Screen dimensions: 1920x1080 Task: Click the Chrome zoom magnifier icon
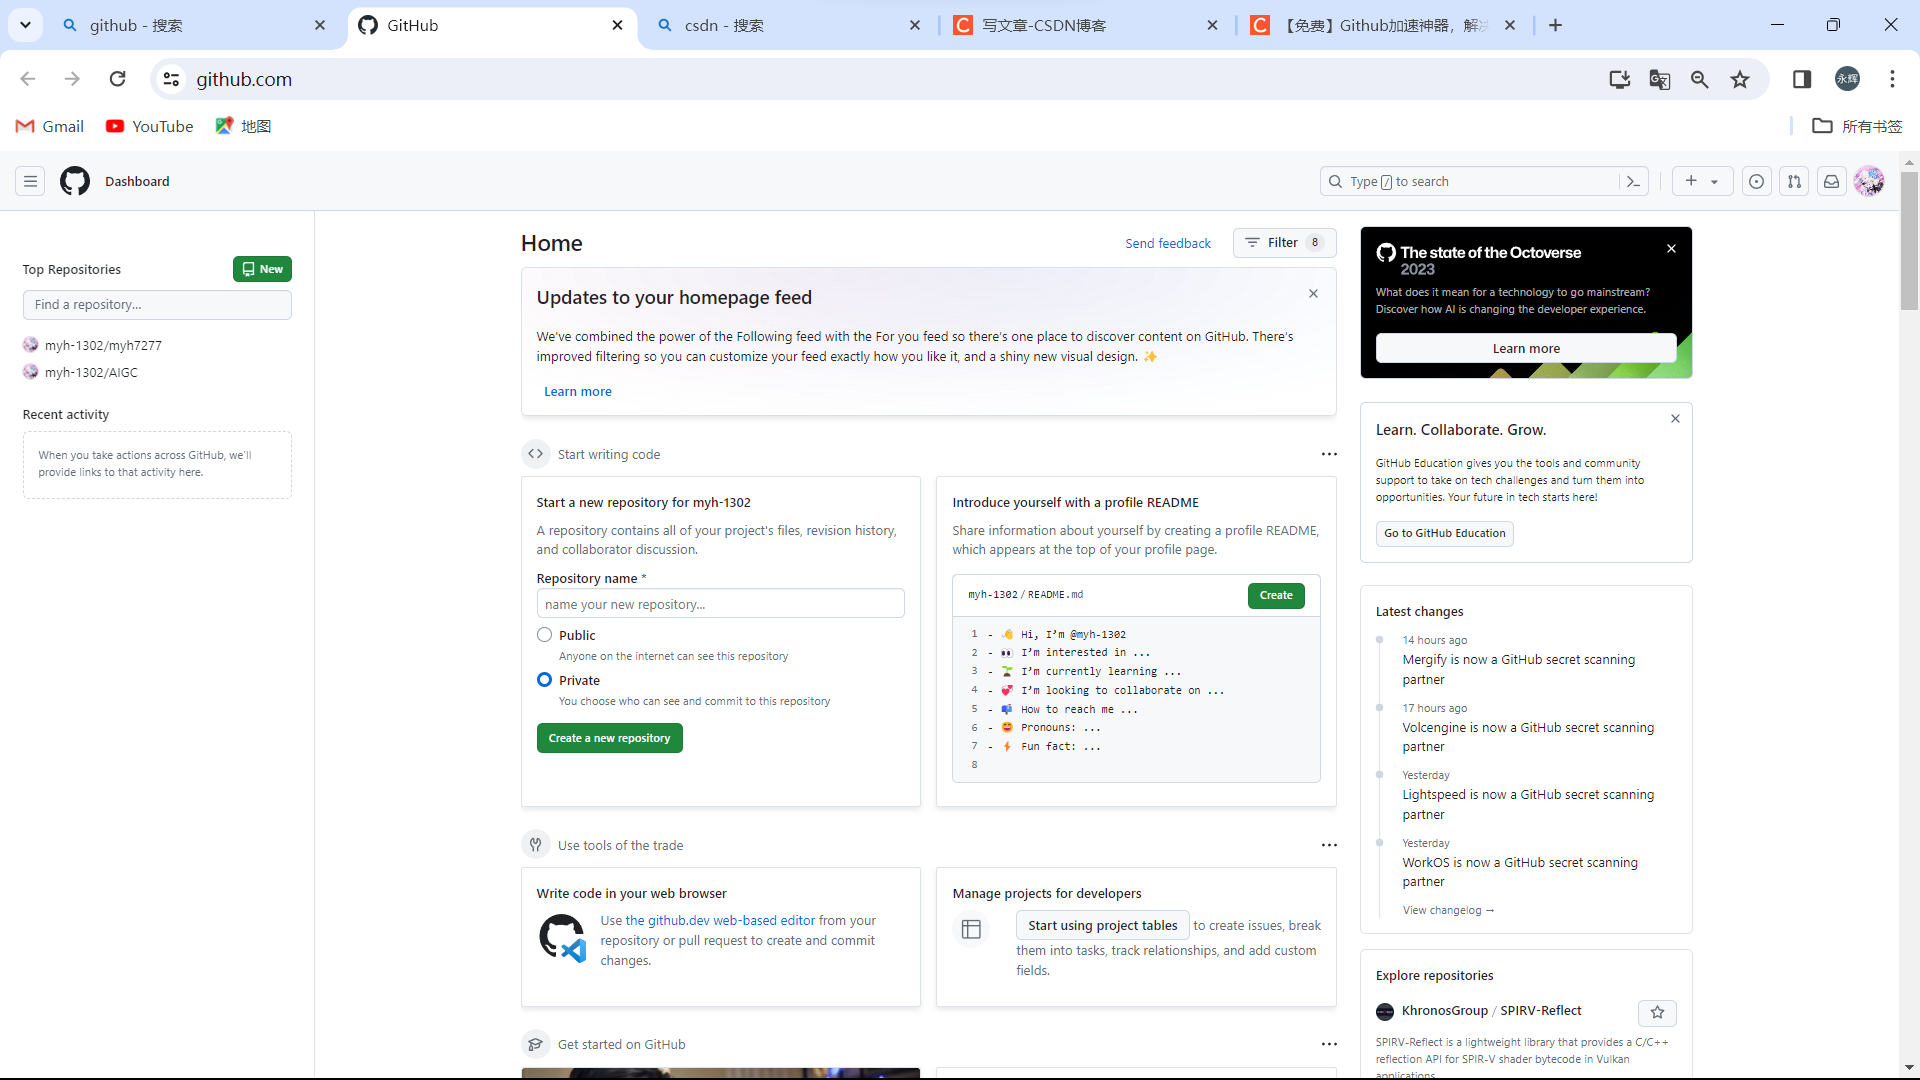pyautogui.click(x=1699, y=79)
